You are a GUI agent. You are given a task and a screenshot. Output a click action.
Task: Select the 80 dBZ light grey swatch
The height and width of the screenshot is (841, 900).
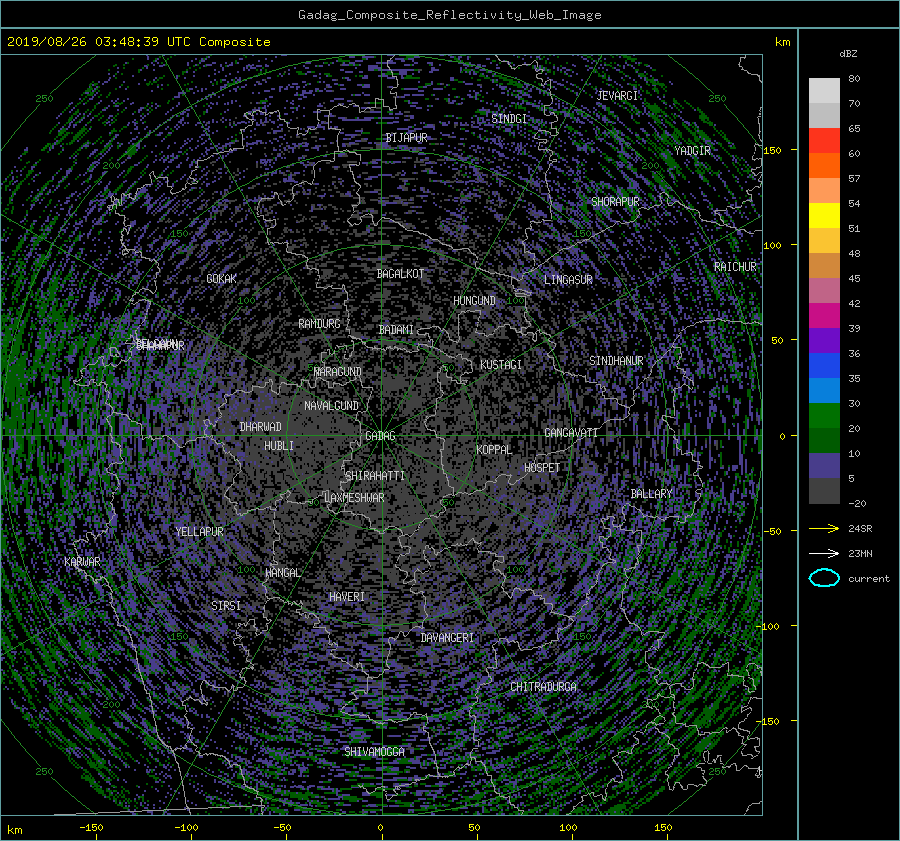(824, 90)
